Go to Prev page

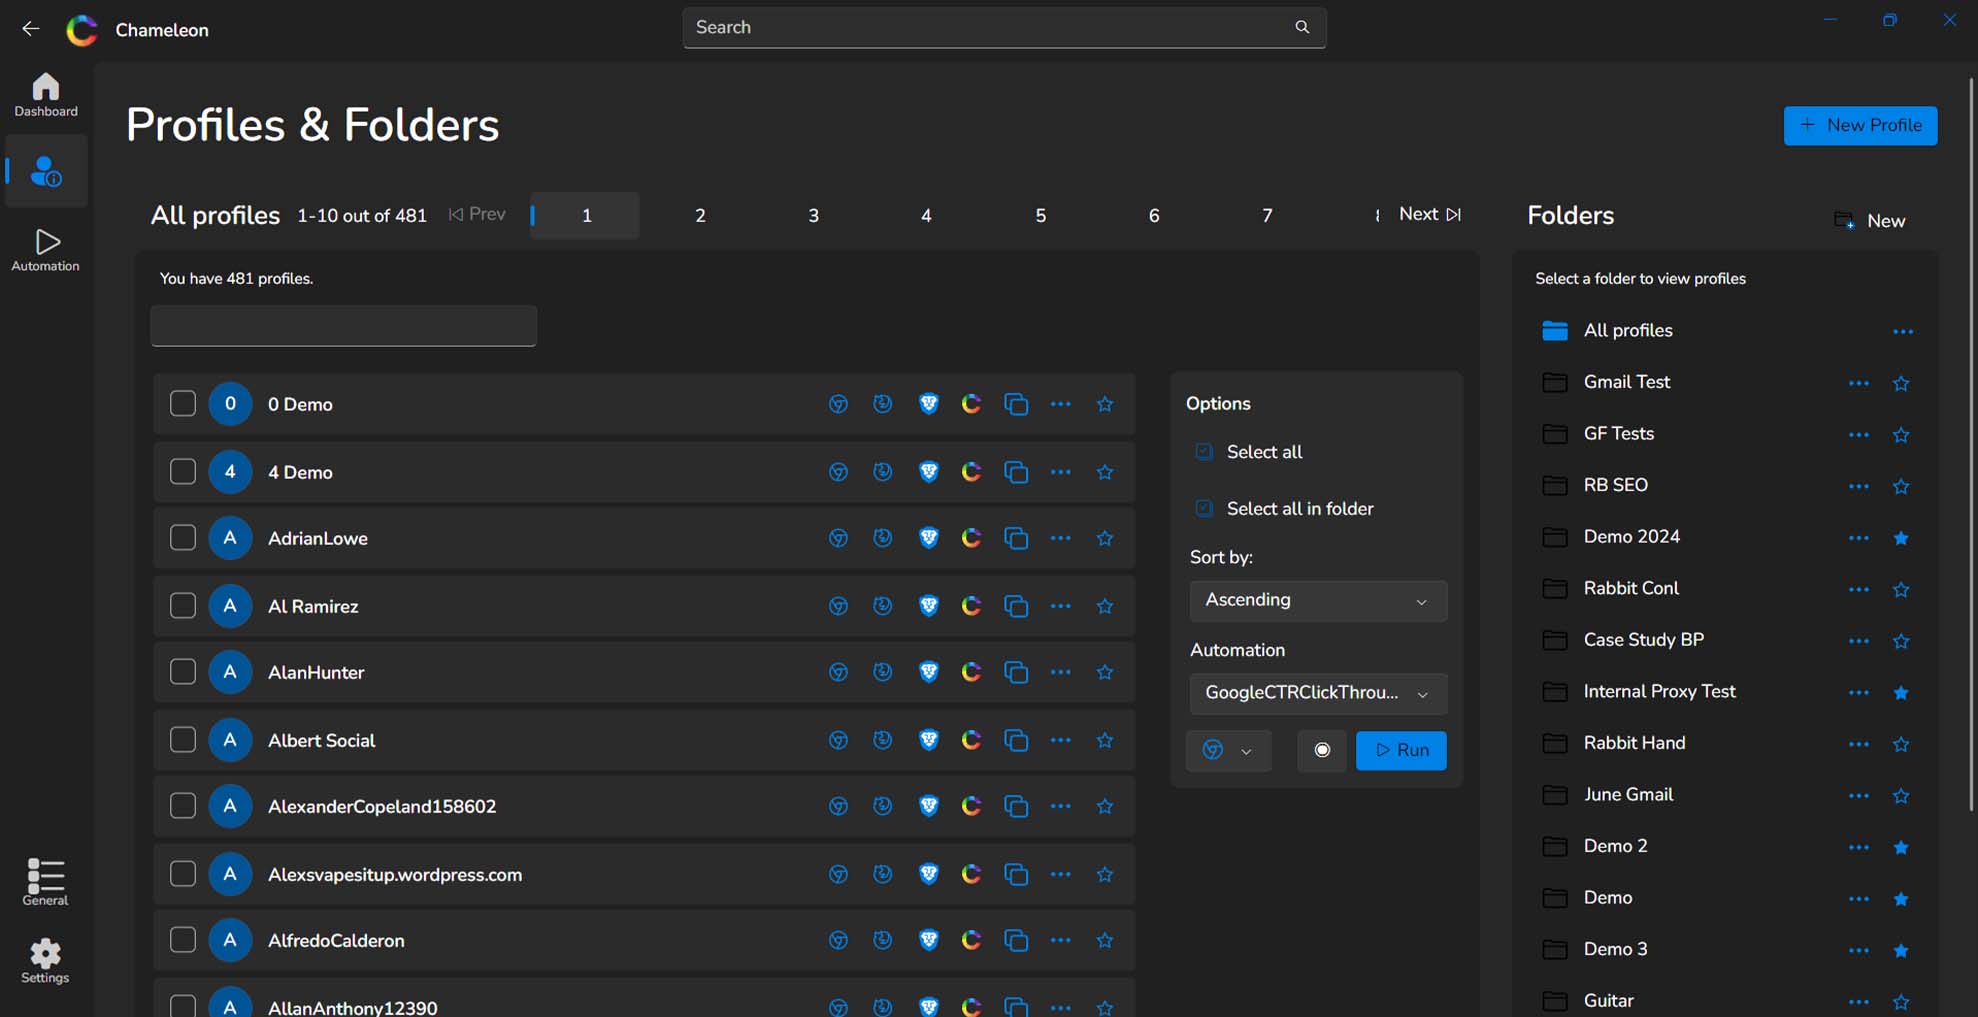477,214
